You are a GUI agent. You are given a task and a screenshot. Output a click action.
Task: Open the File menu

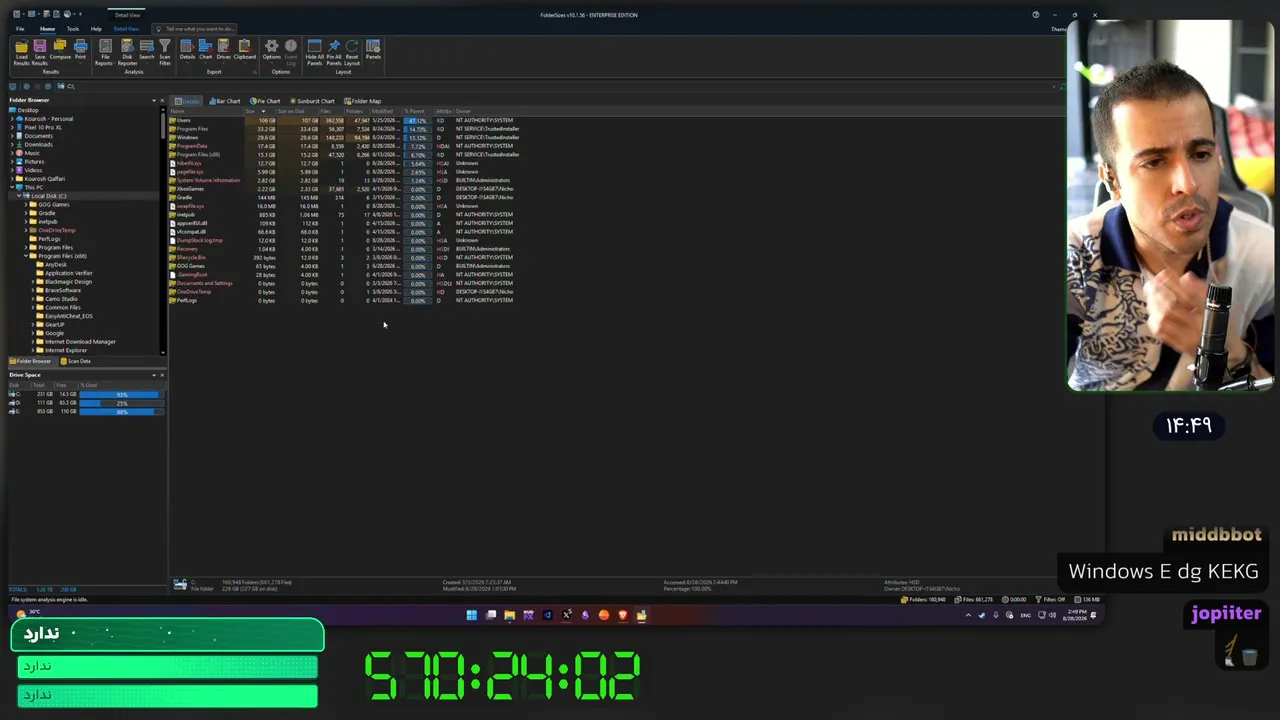20,29
